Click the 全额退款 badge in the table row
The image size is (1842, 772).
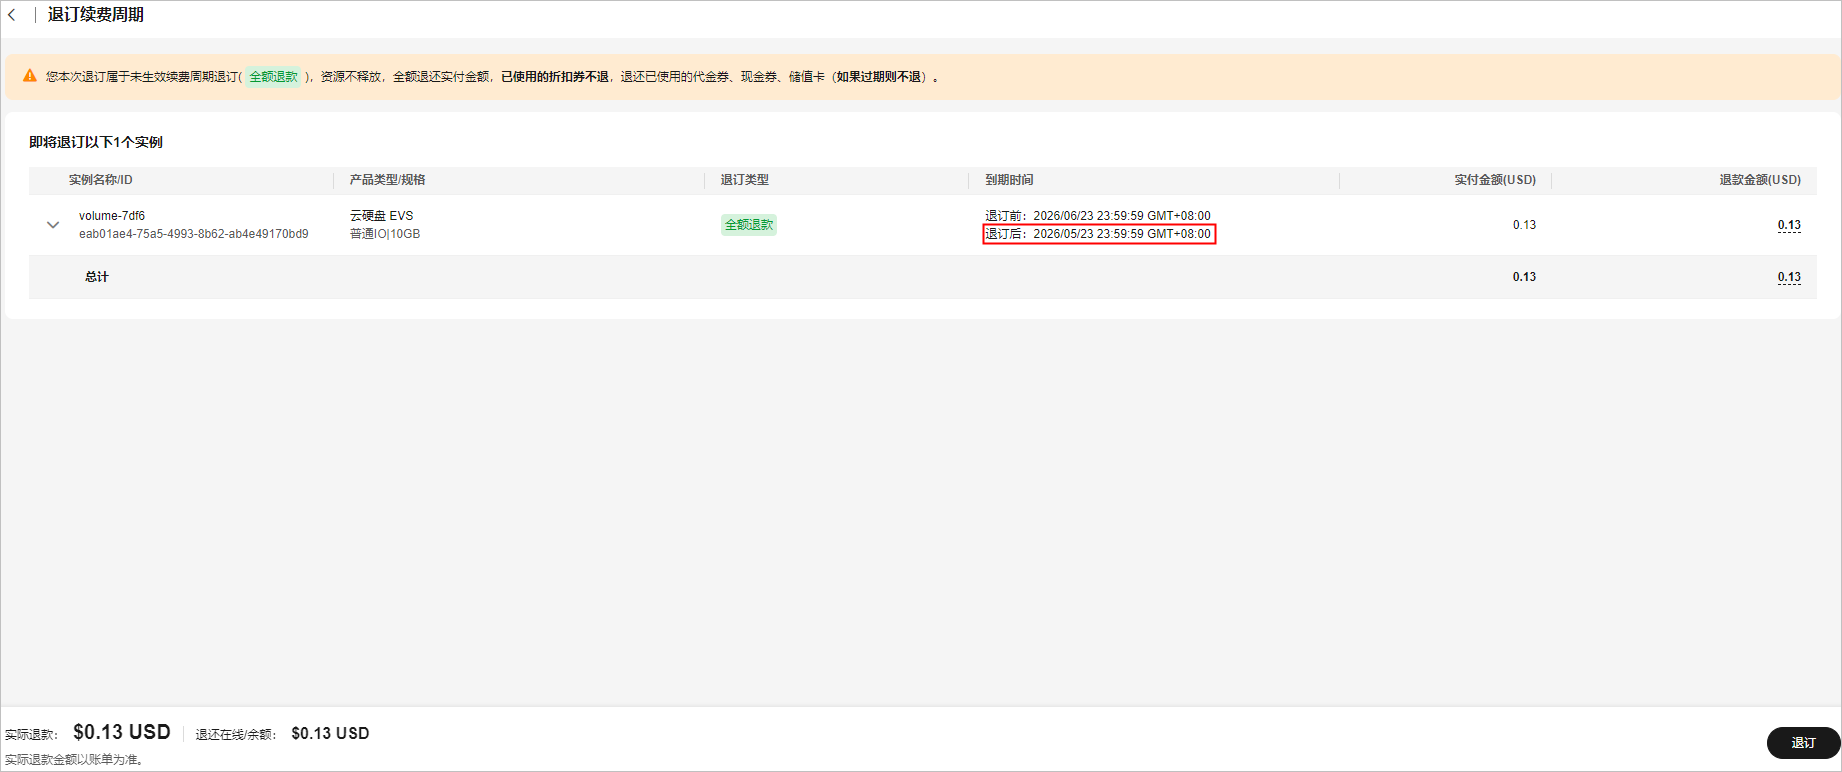[749, 225]
